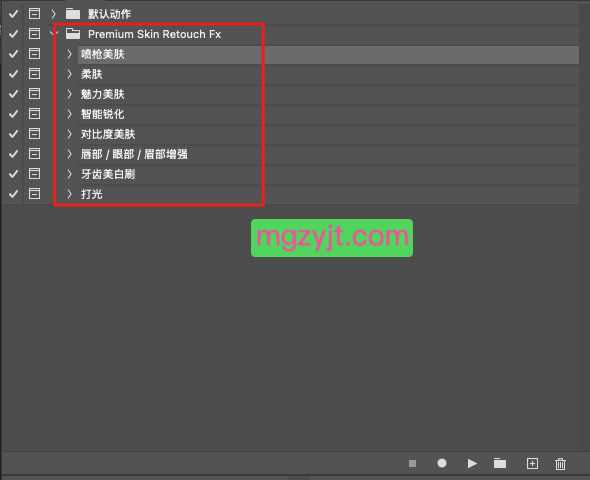Select the 柔肤 action
The image size is (590, 480).
click(92, 74)
